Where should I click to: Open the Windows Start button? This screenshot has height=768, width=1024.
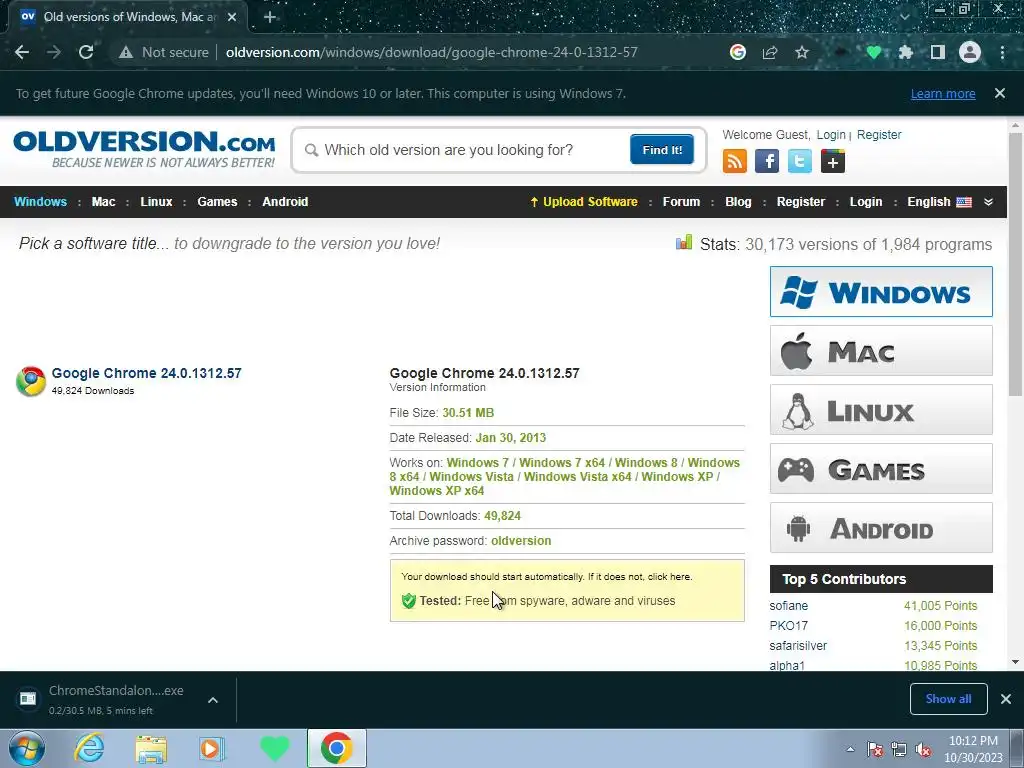click(x=26, y=748)
